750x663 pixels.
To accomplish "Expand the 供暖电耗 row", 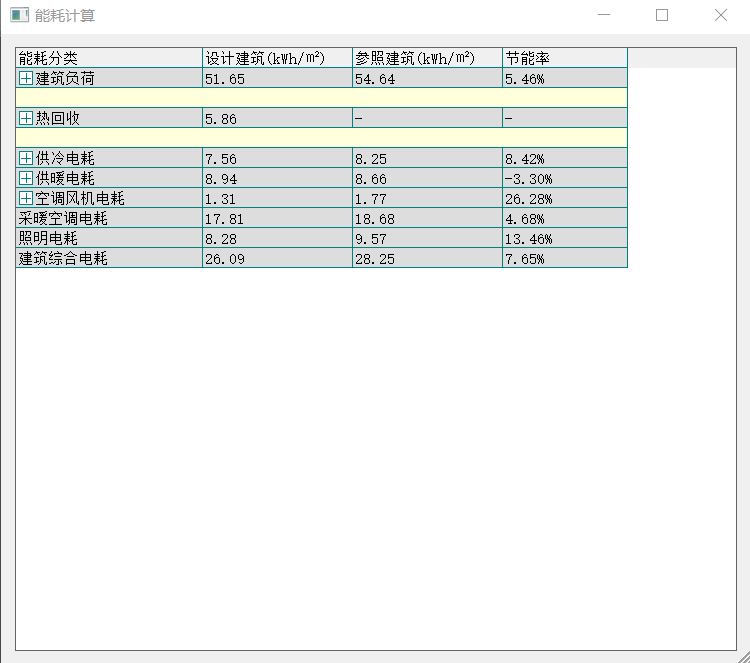I will [x=26, y=178].
